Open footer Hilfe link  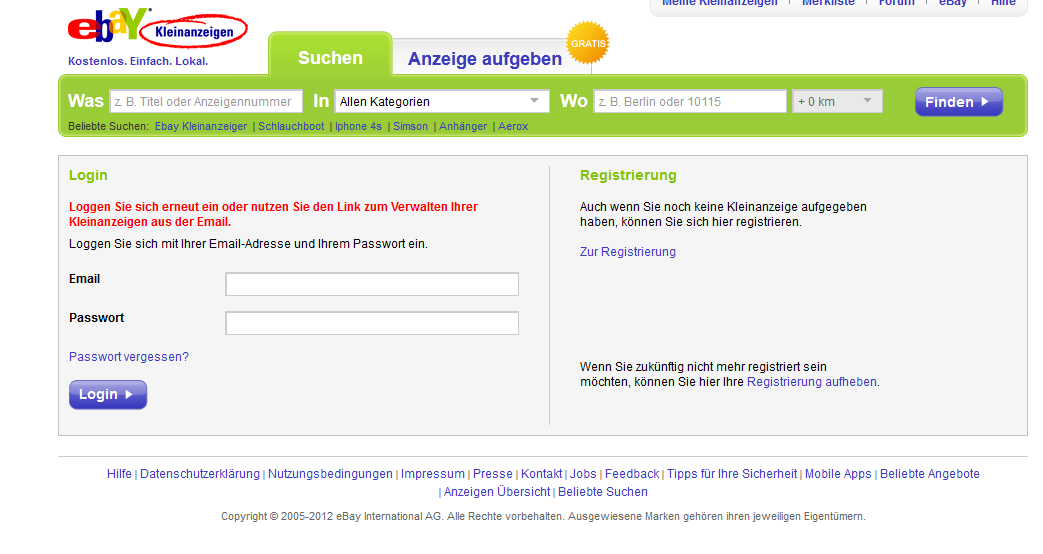click(119, 474)
